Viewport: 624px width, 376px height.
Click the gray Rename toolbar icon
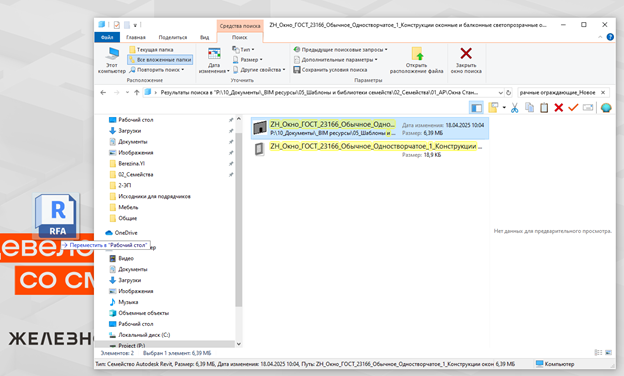[588, 107]
